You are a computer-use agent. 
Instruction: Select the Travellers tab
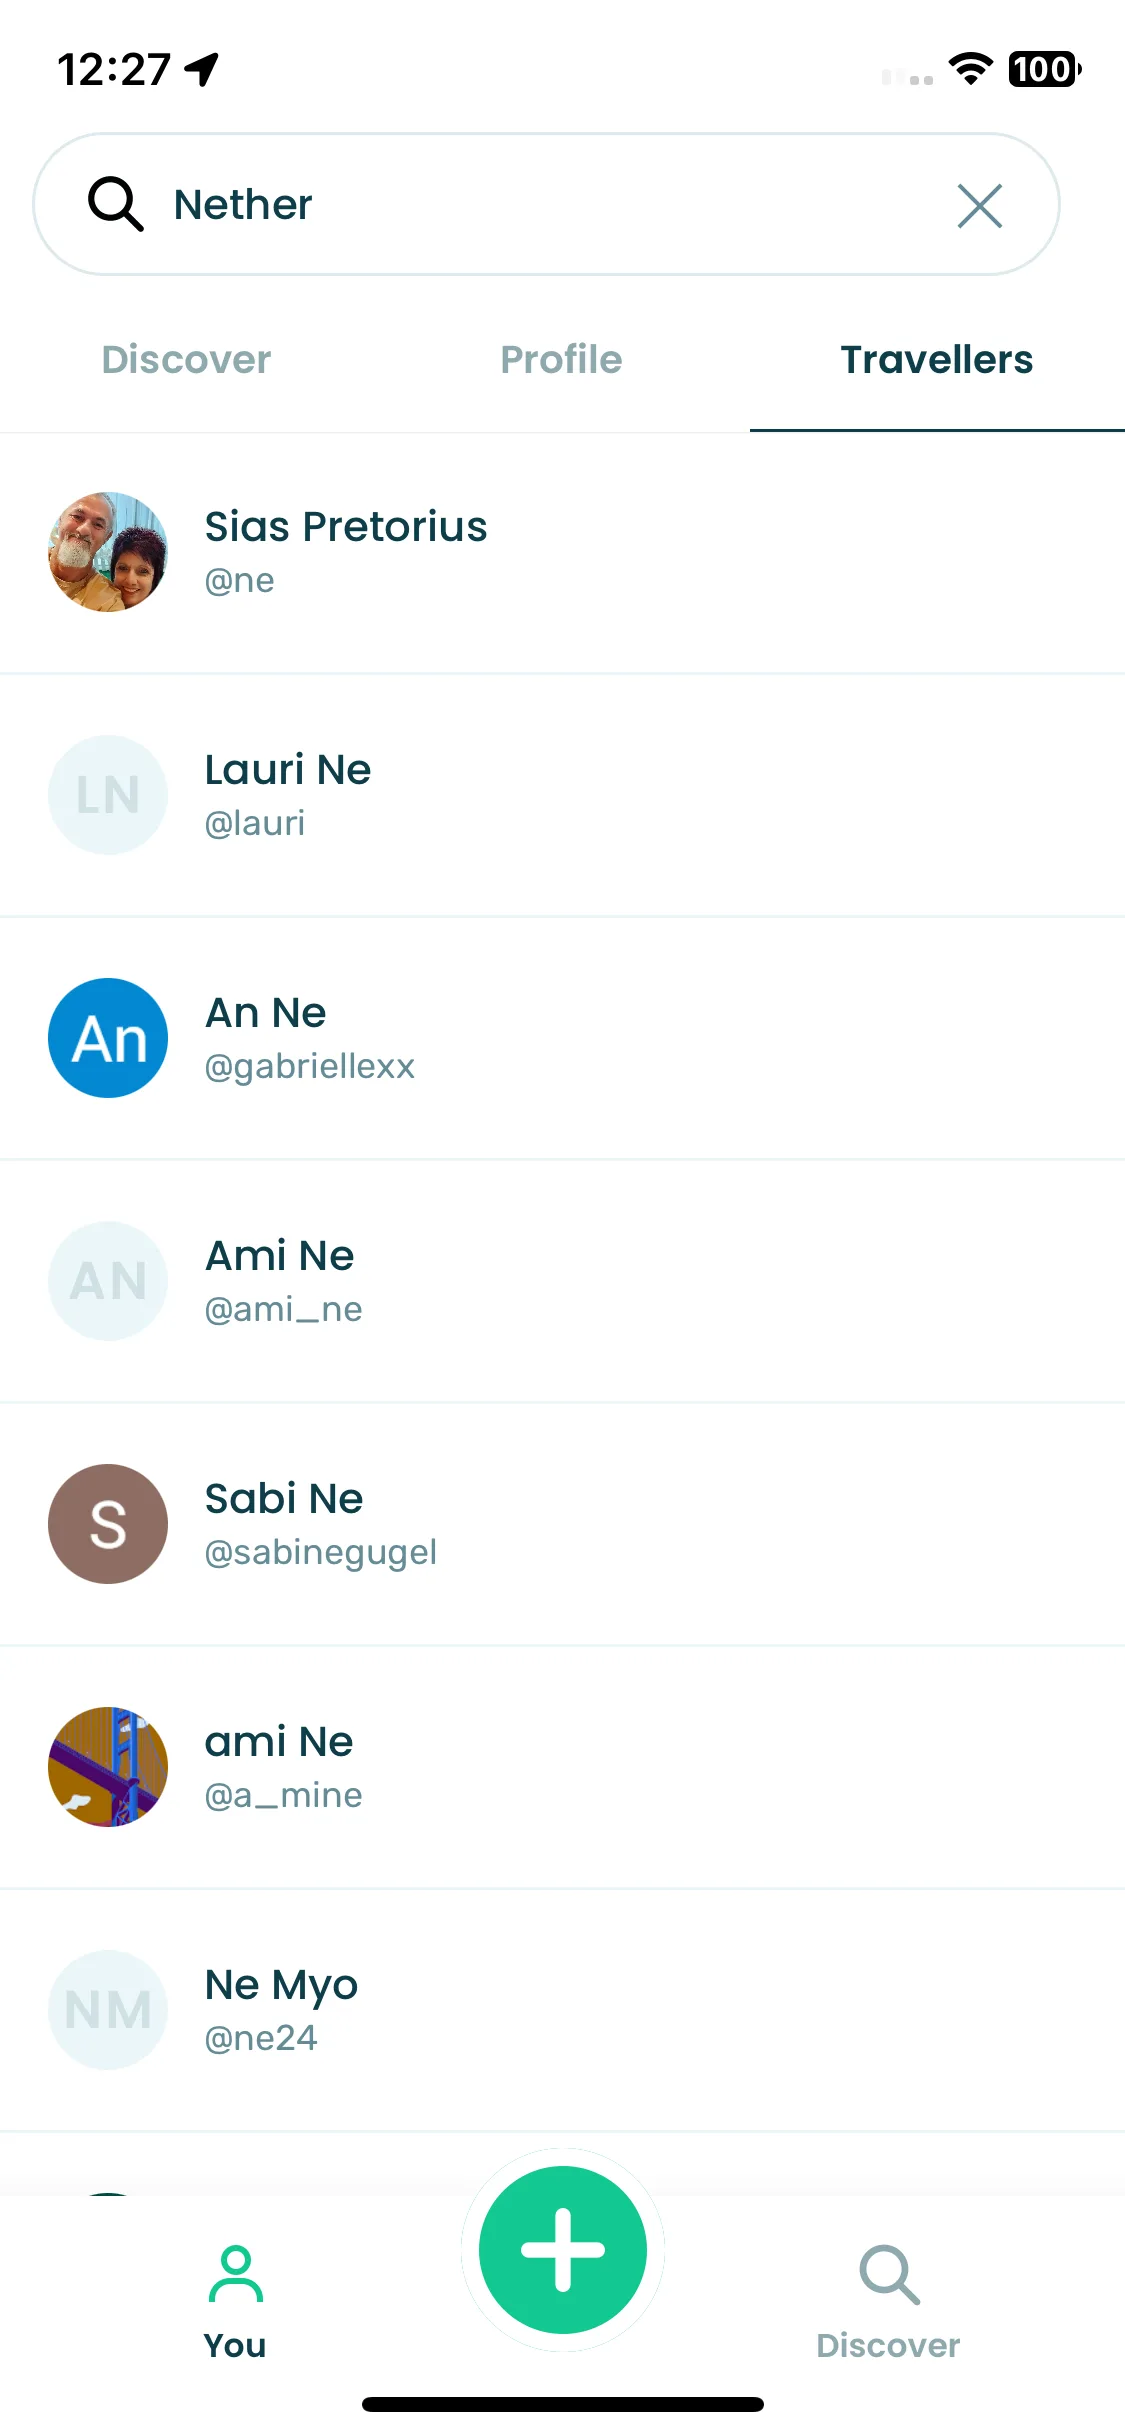pos(937,360)
